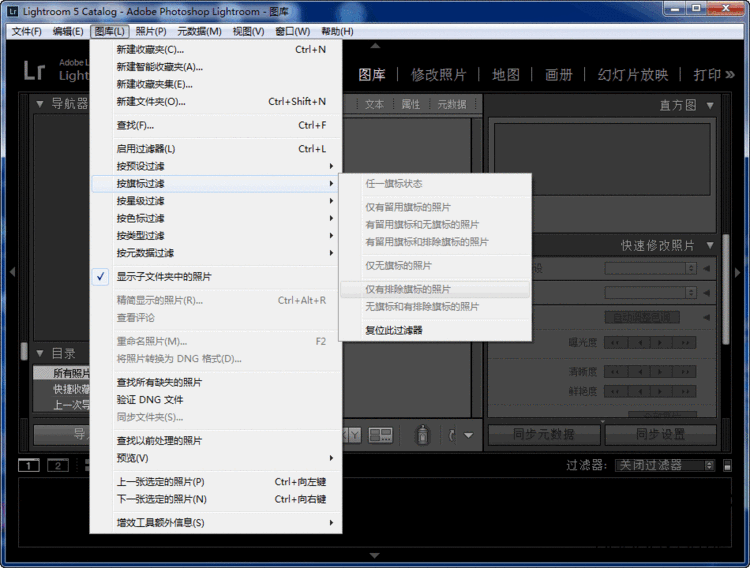Expand 按星级过滤 submenu
Viewport: 750px width, 568px height.
[216, 201]
